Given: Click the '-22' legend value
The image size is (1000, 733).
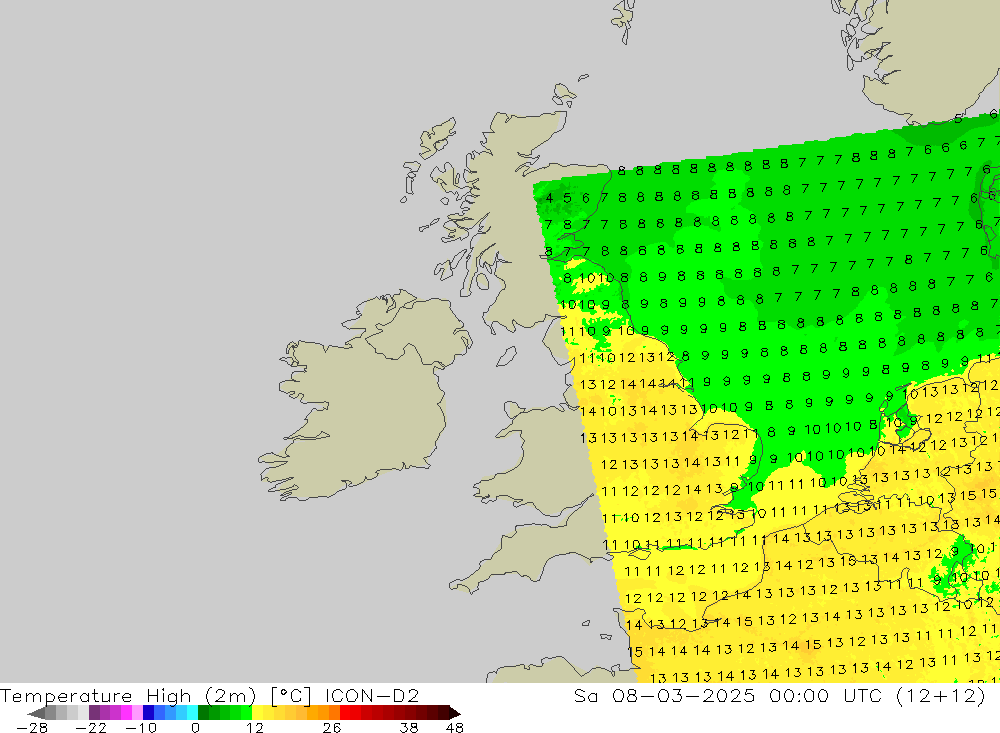Looking at the screenshot, I should pyautogui.click(x=91, y=727).
